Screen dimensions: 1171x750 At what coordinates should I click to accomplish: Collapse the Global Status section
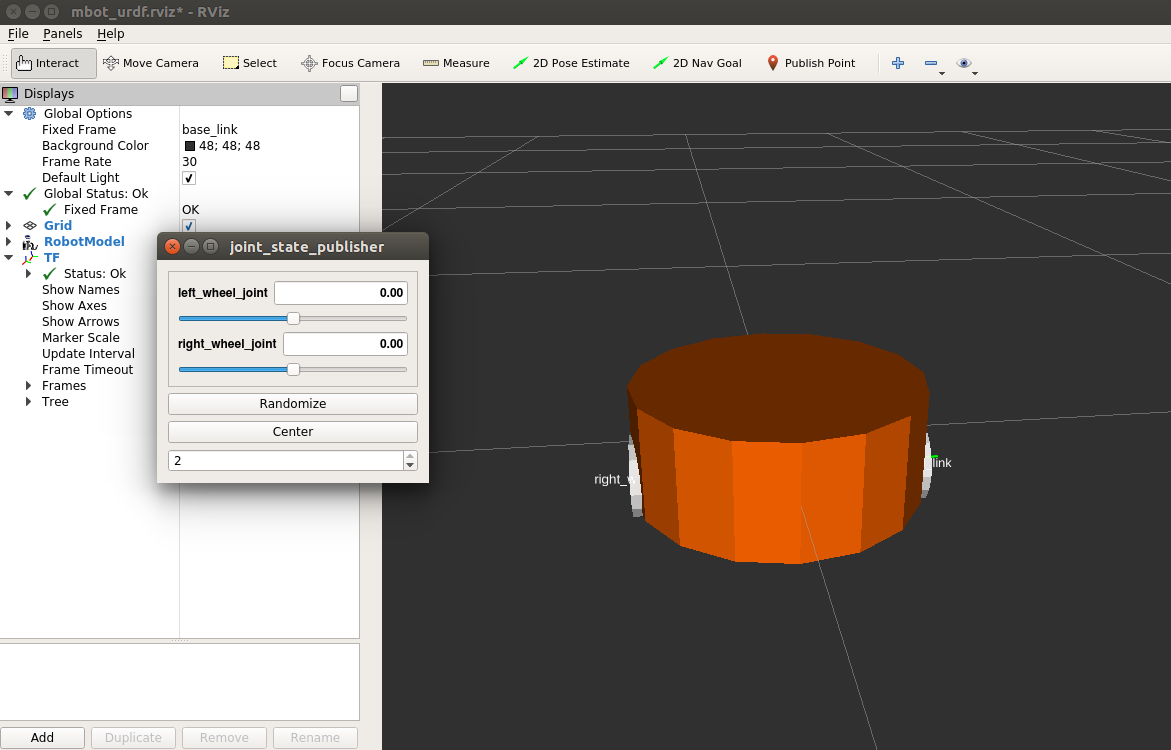tap(9, 193)
